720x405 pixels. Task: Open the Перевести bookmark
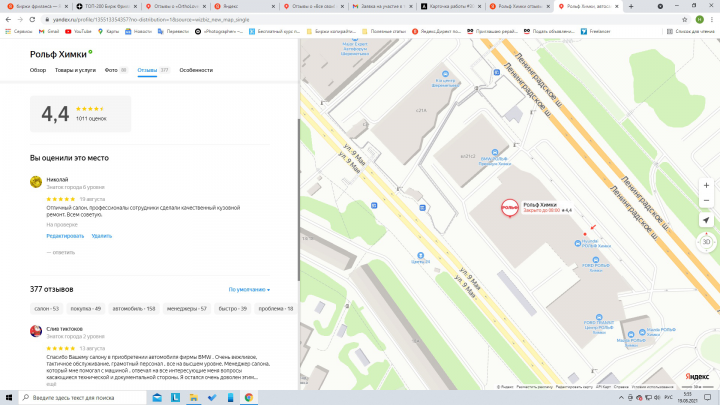click(173, 32)
